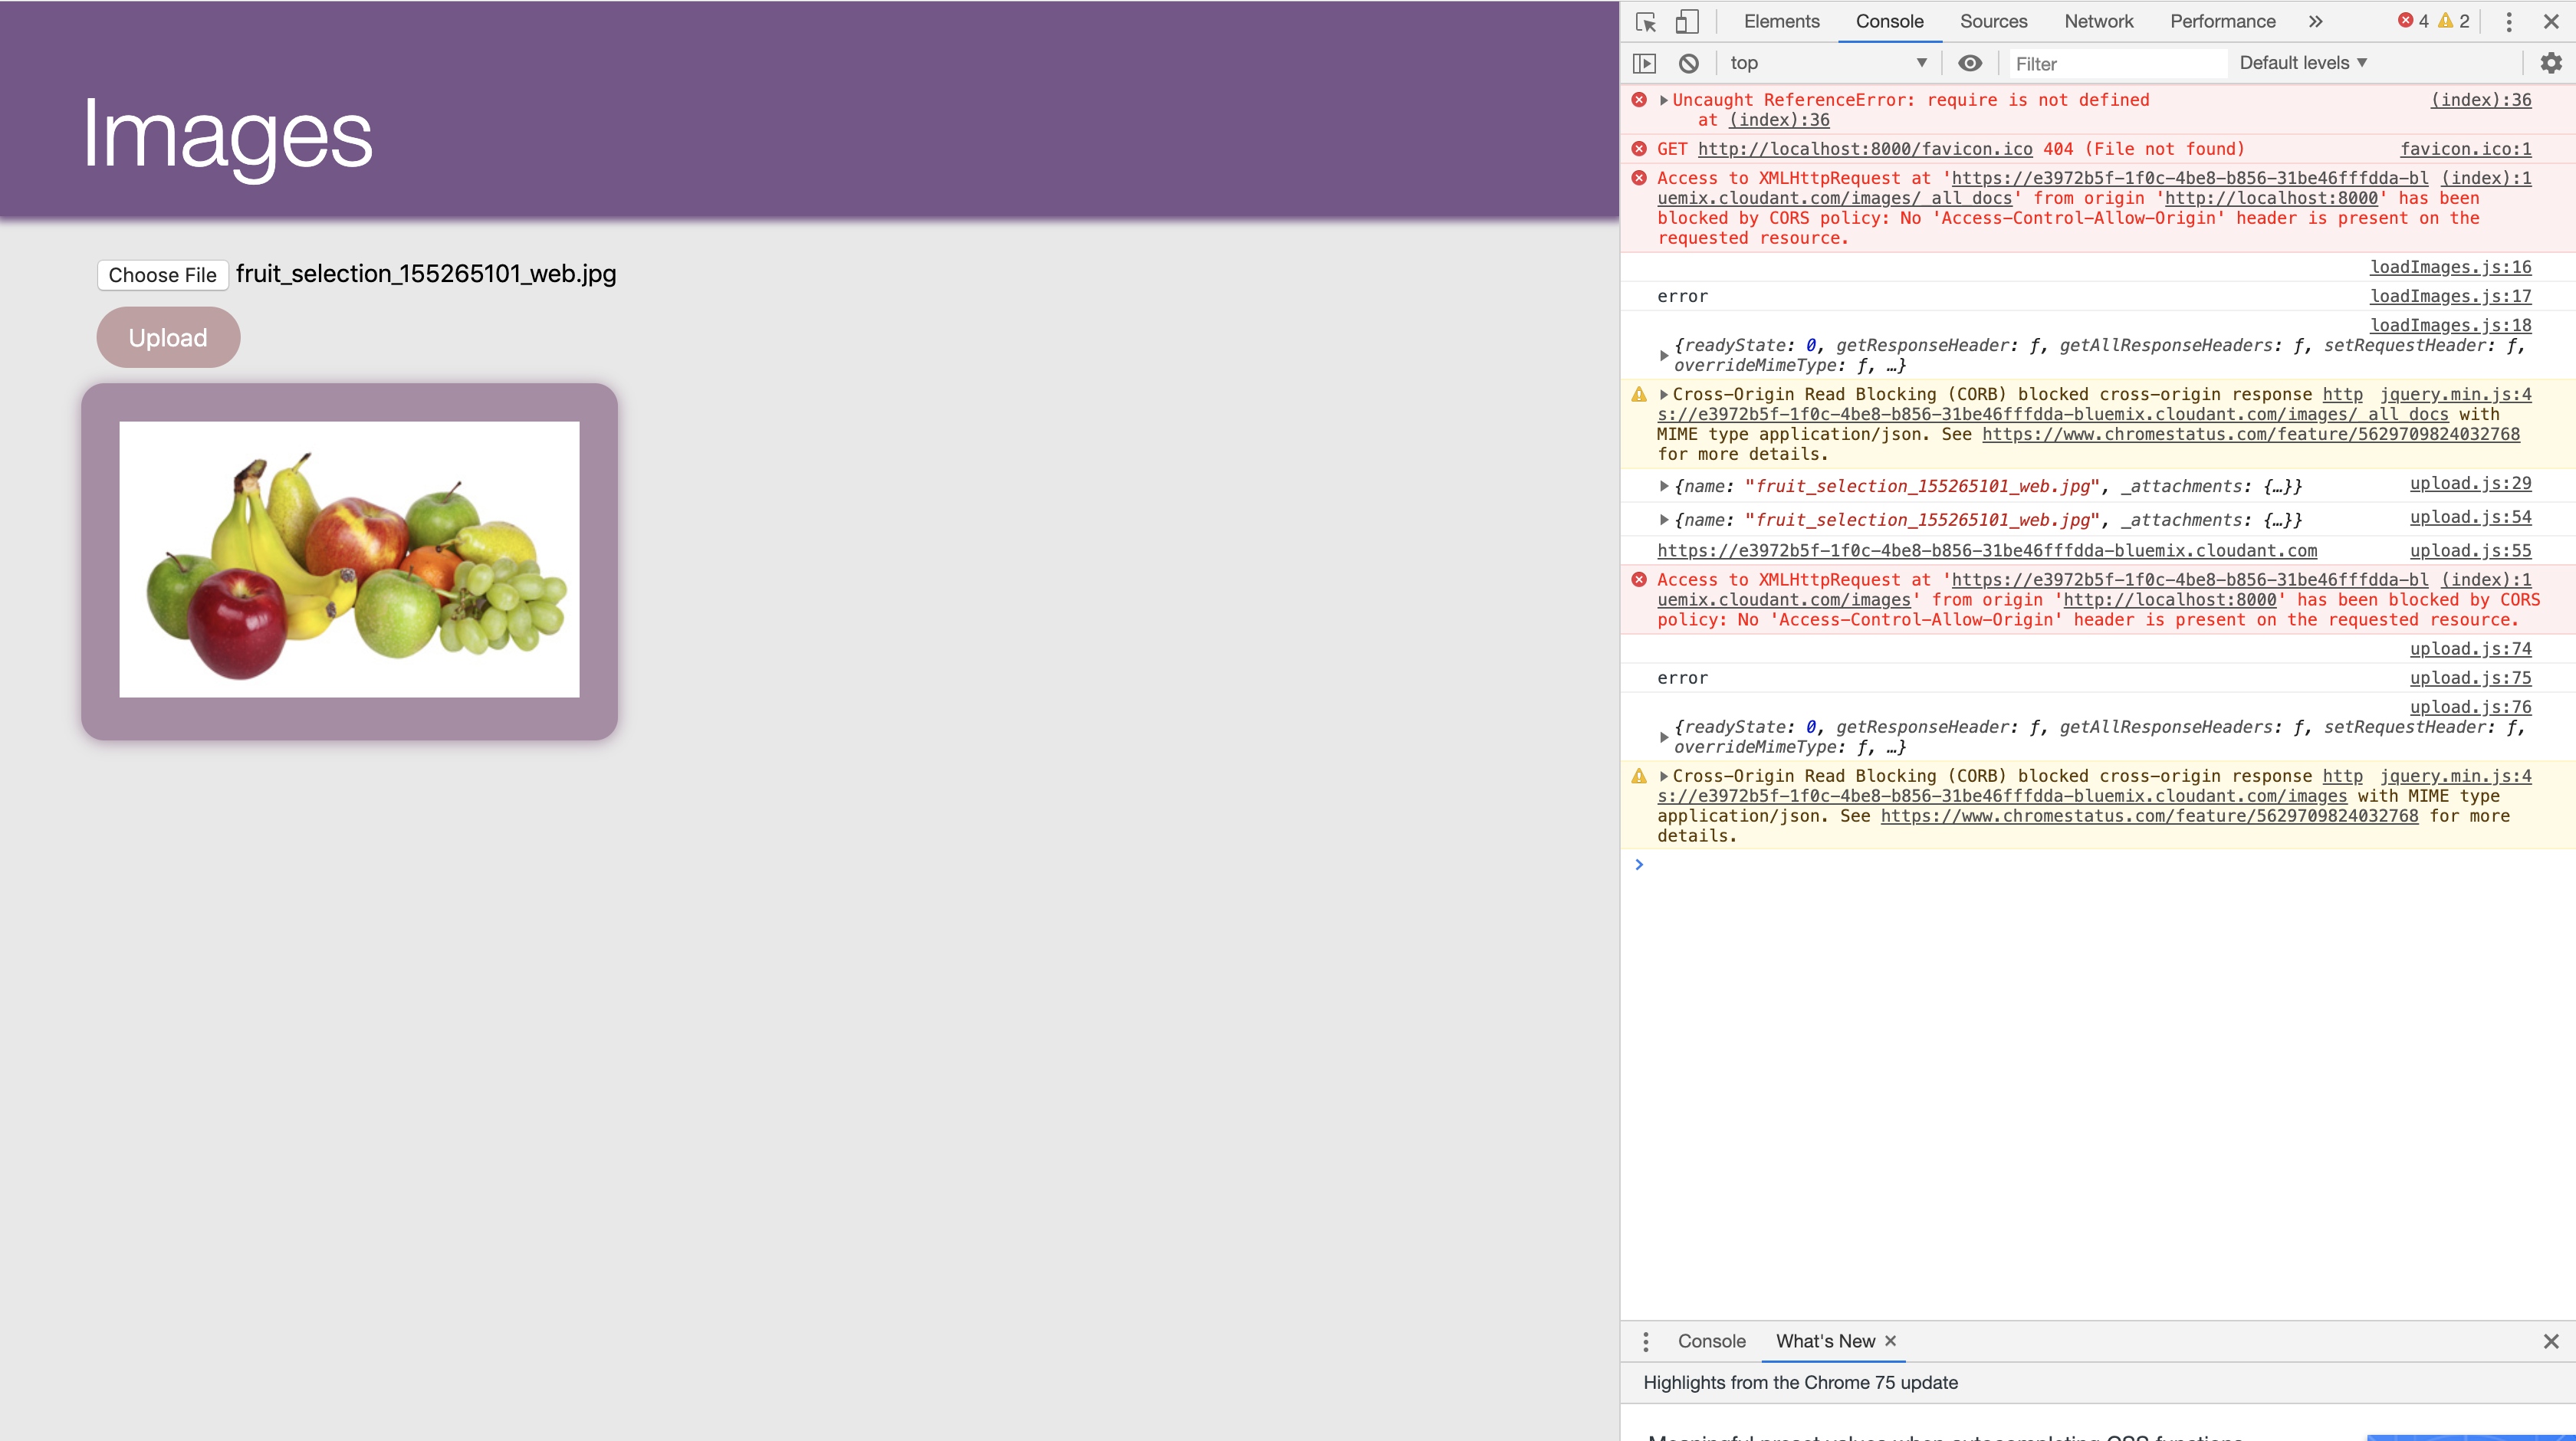Viewport: 2576px width, 1441px height.
Task: Open the favicon.ico:1 source link
Action: pos(2465,149)
